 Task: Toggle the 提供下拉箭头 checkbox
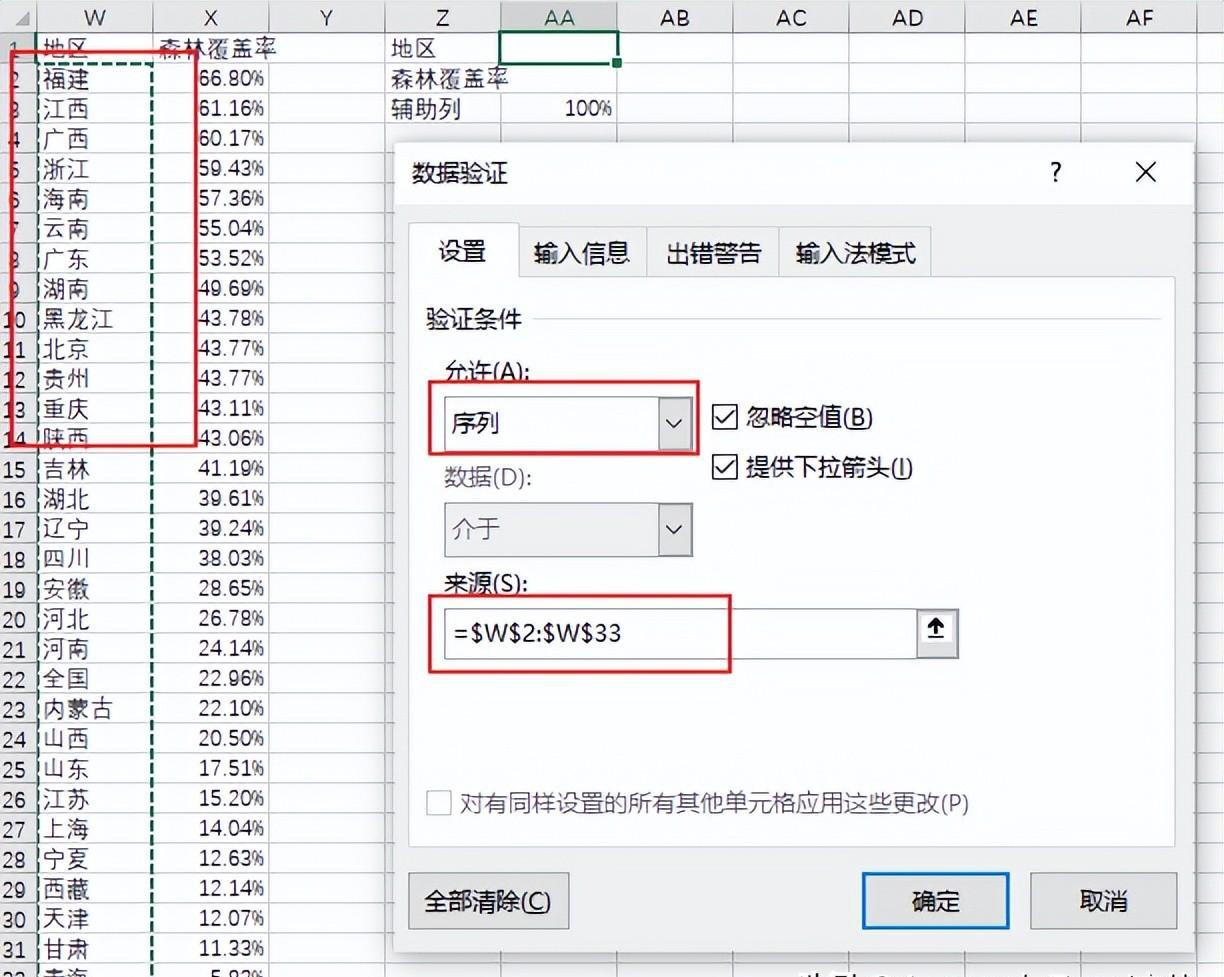coord(724,466)
